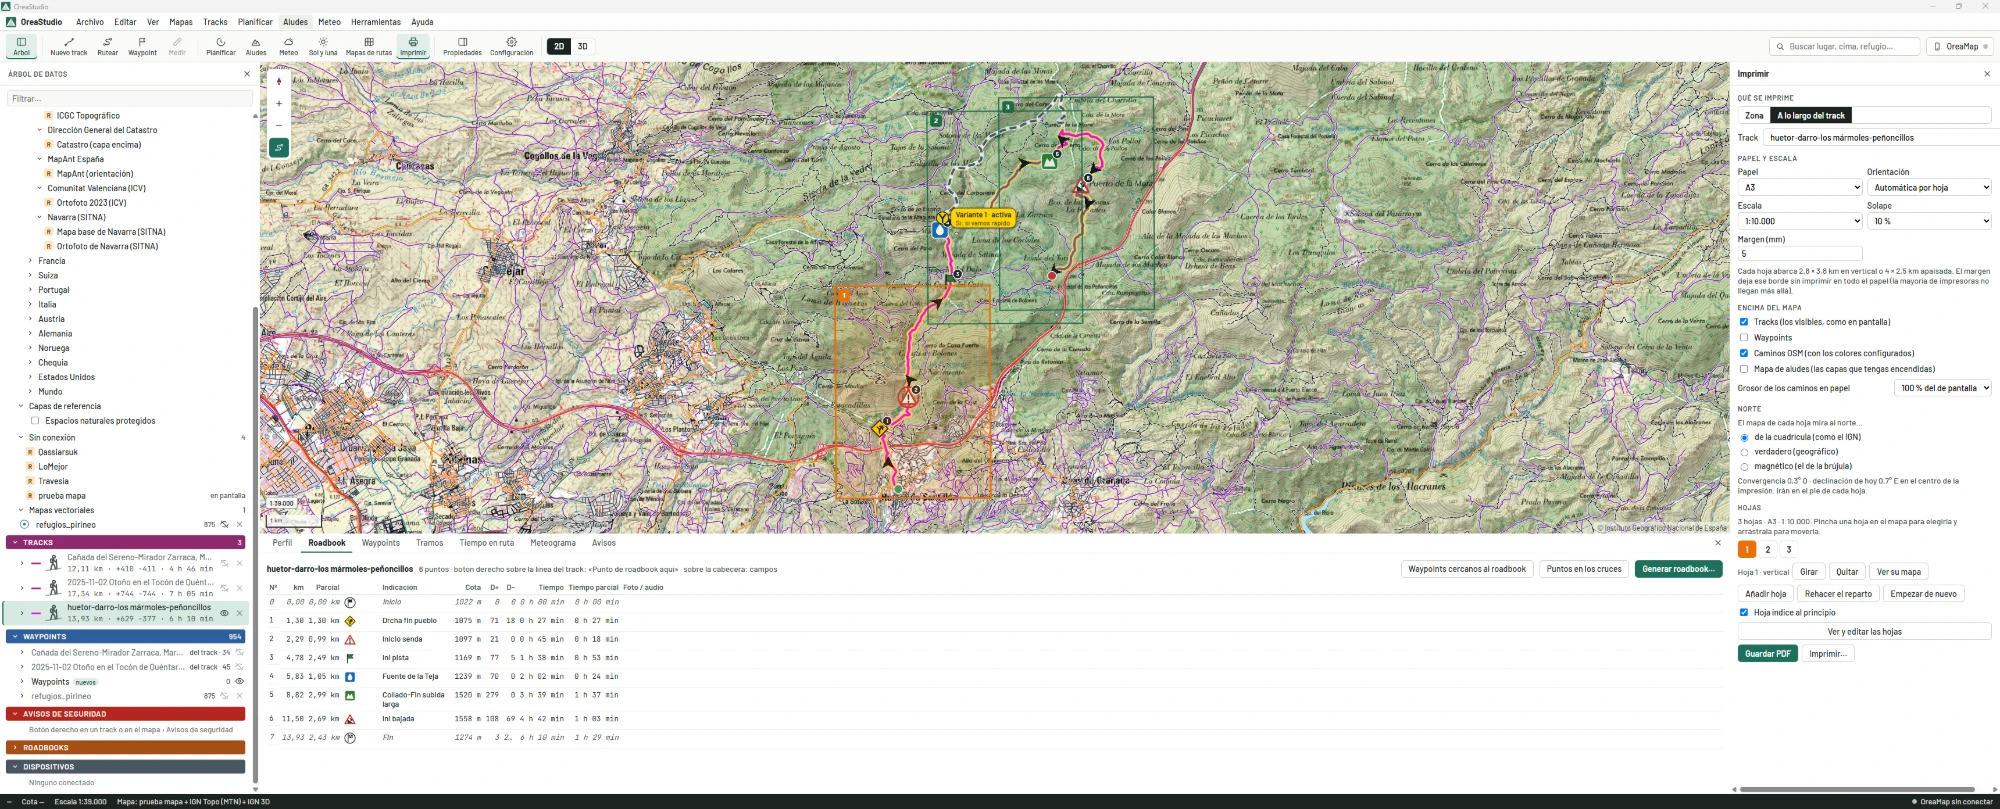
Task: Select sheet number 2 button
Action: (1768, 549)
